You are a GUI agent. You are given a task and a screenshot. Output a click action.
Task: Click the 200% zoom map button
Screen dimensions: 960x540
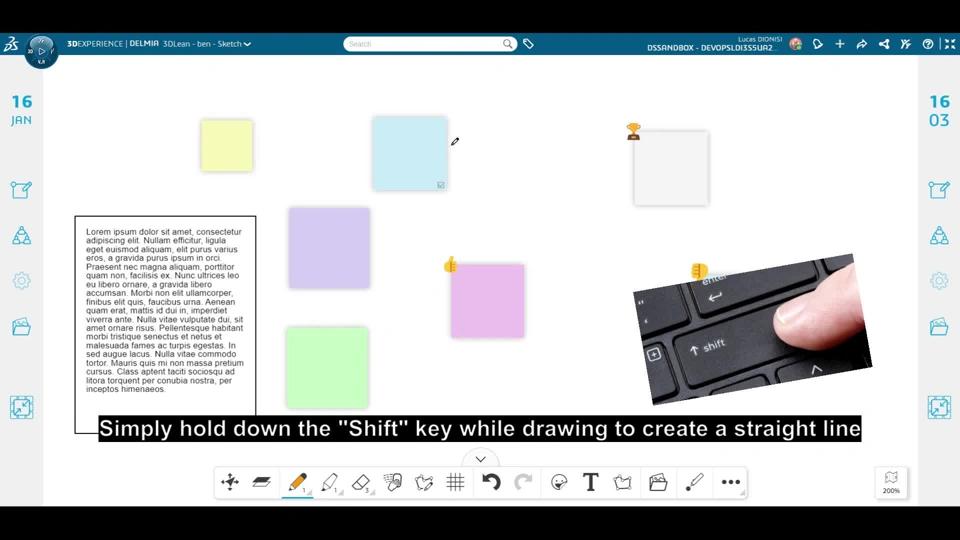pyautogui.click(x=891, y=482)
